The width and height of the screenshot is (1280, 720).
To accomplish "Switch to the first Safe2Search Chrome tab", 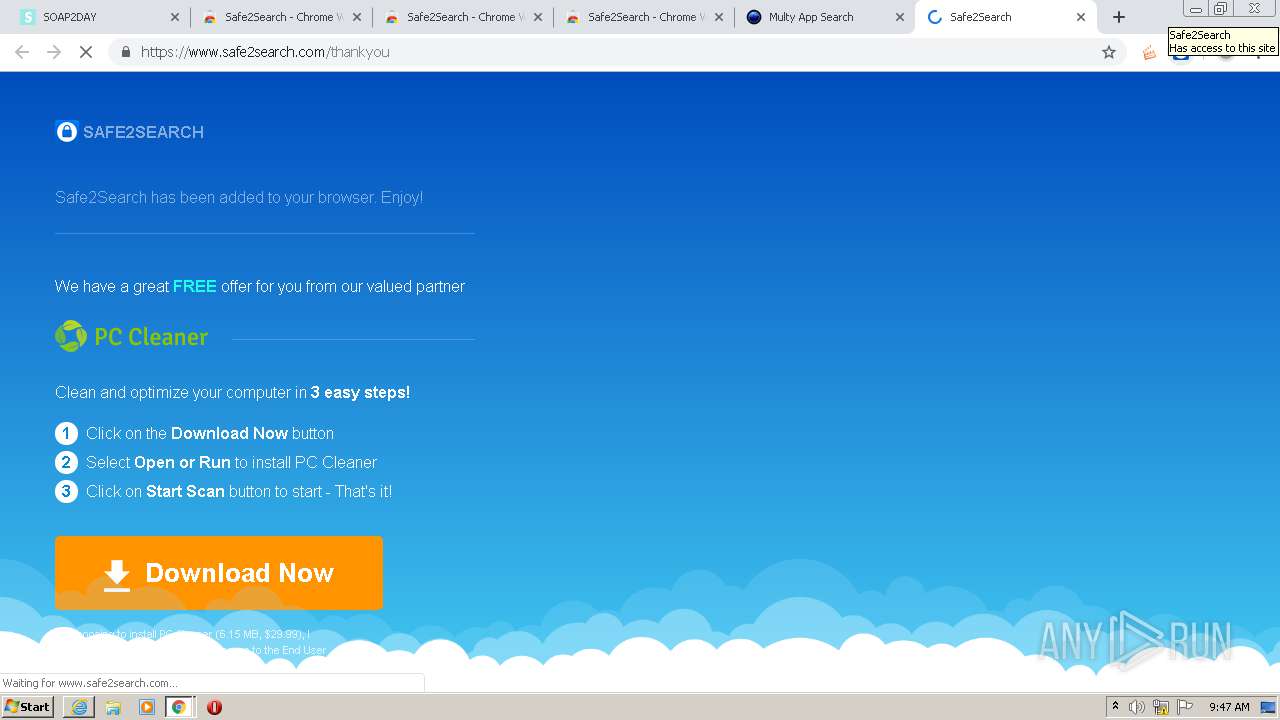I will point(281,17).
